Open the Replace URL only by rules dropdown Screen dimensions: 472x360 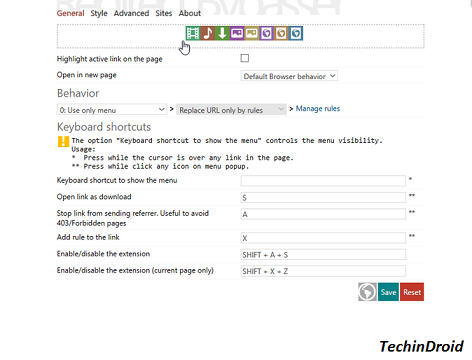[231, 110]
